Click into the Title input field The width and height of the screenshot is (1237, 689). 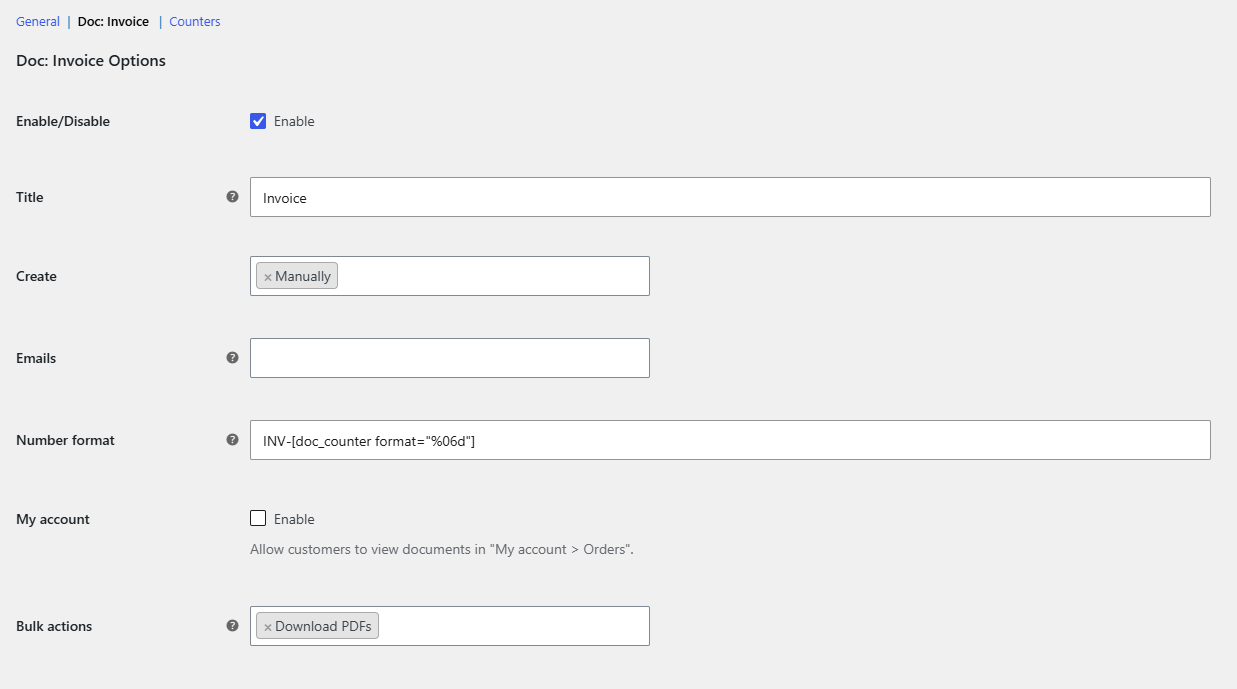pos(730,197)
